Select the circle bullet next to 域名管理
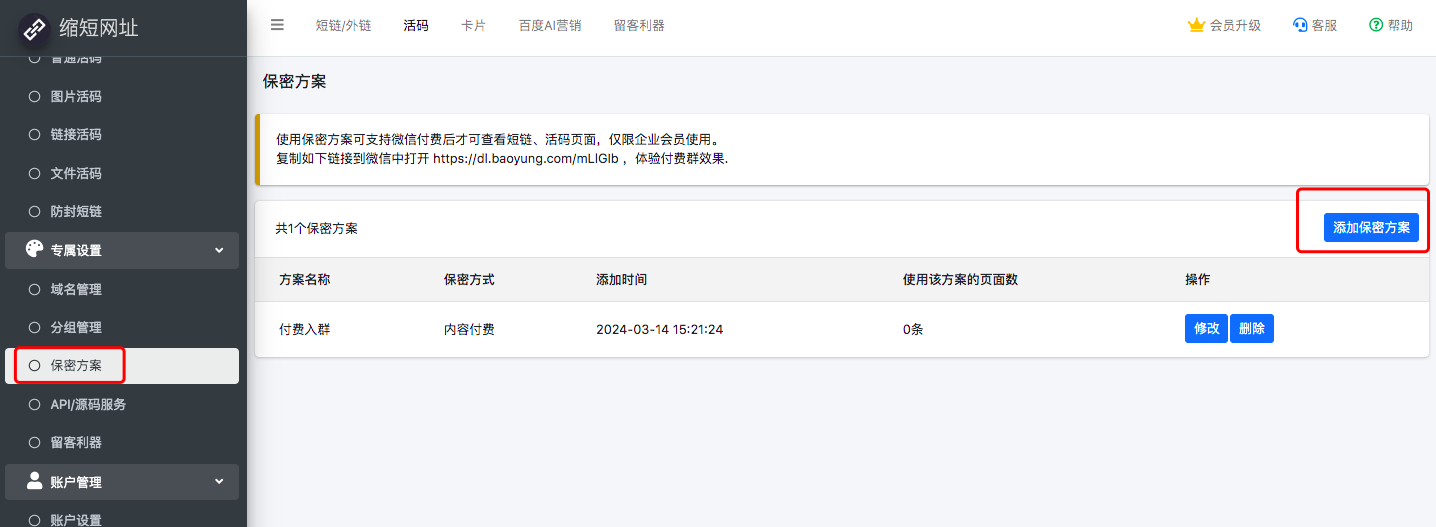Screen dimensions: 1436x527 tap(34, 289)
